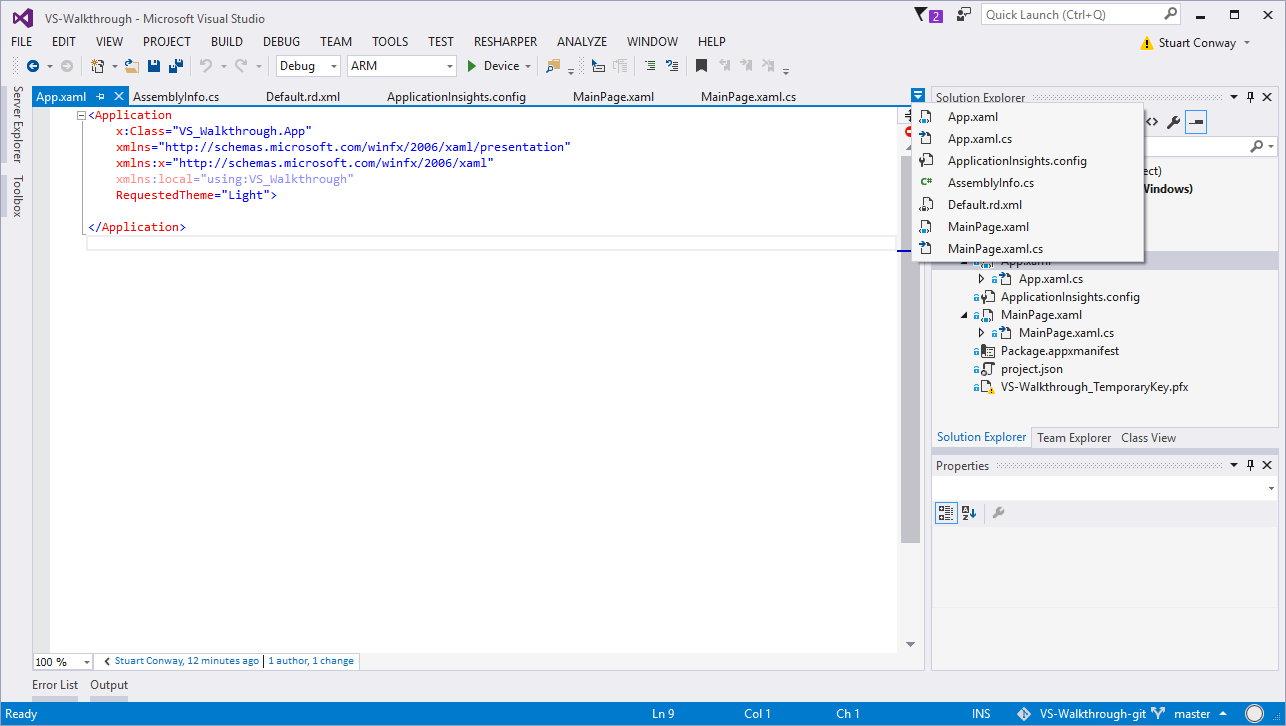Click the Solution Explorer Properties wrench icon
This screenshot has height=726, width=1286.
[1174, 122]
